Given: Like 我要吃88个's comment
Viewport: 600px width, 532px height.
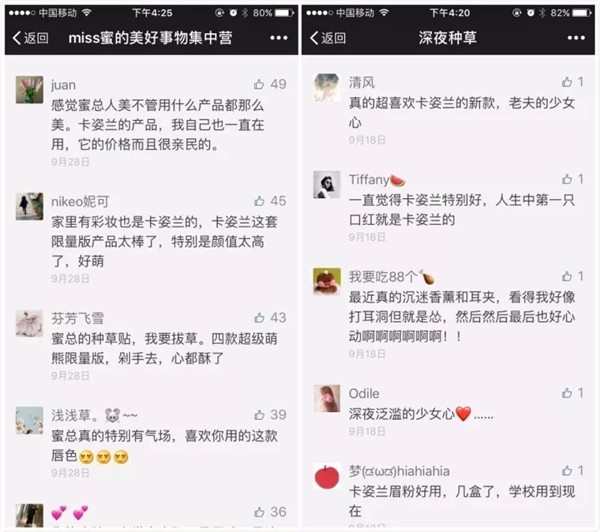Looking at the screenshot, I should coord(567,276).
